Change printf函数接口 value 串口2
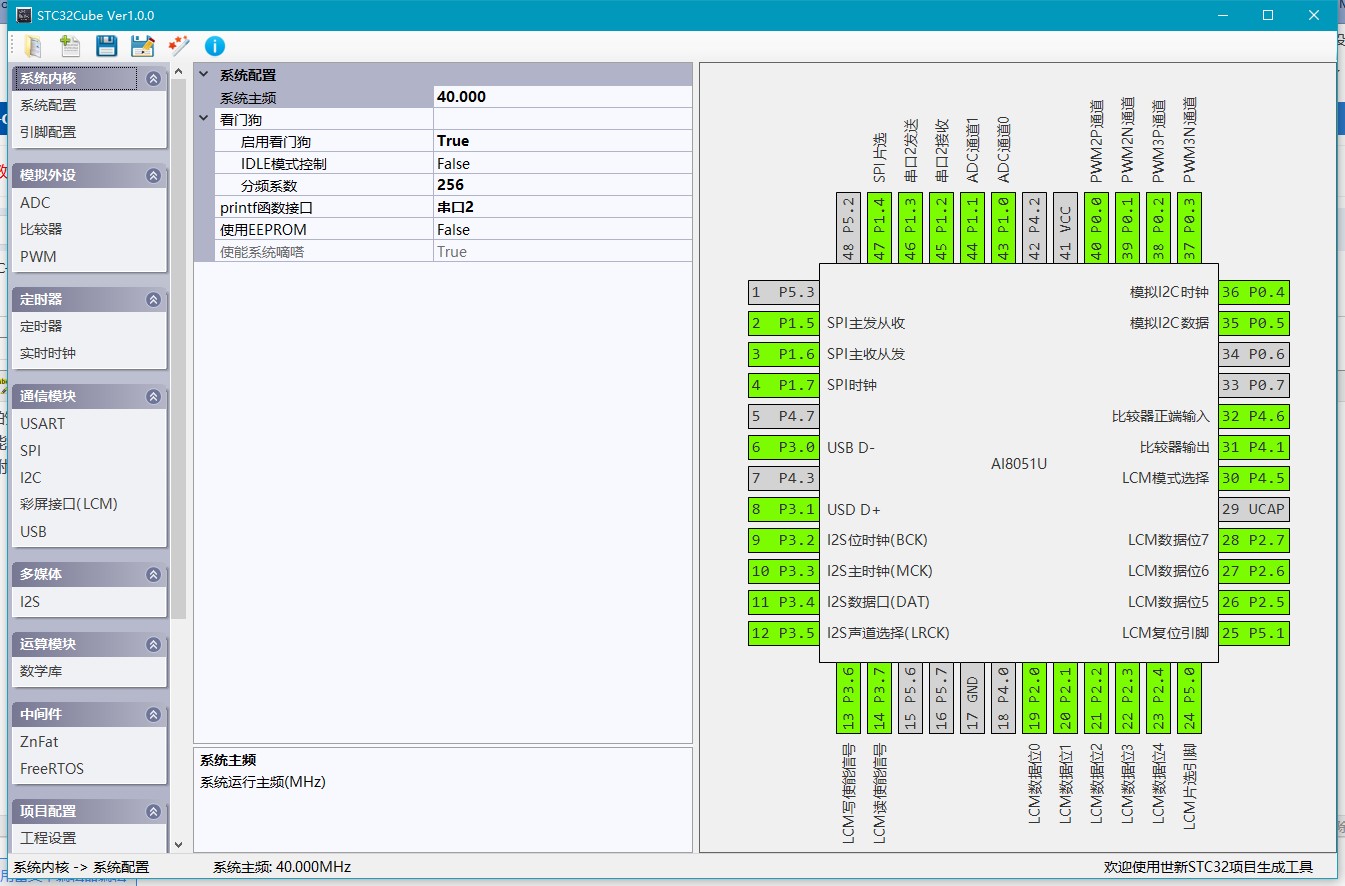This screenshot has width=1345, height=886. point(562,207)
